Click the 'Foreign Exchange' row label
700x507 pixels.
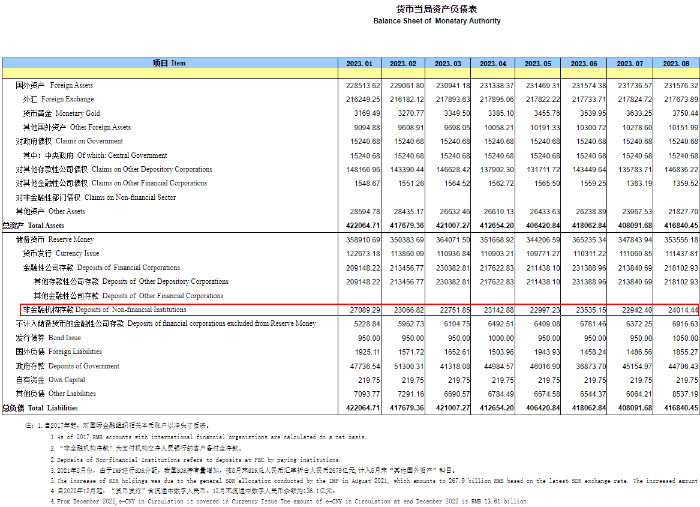point(68,99)
